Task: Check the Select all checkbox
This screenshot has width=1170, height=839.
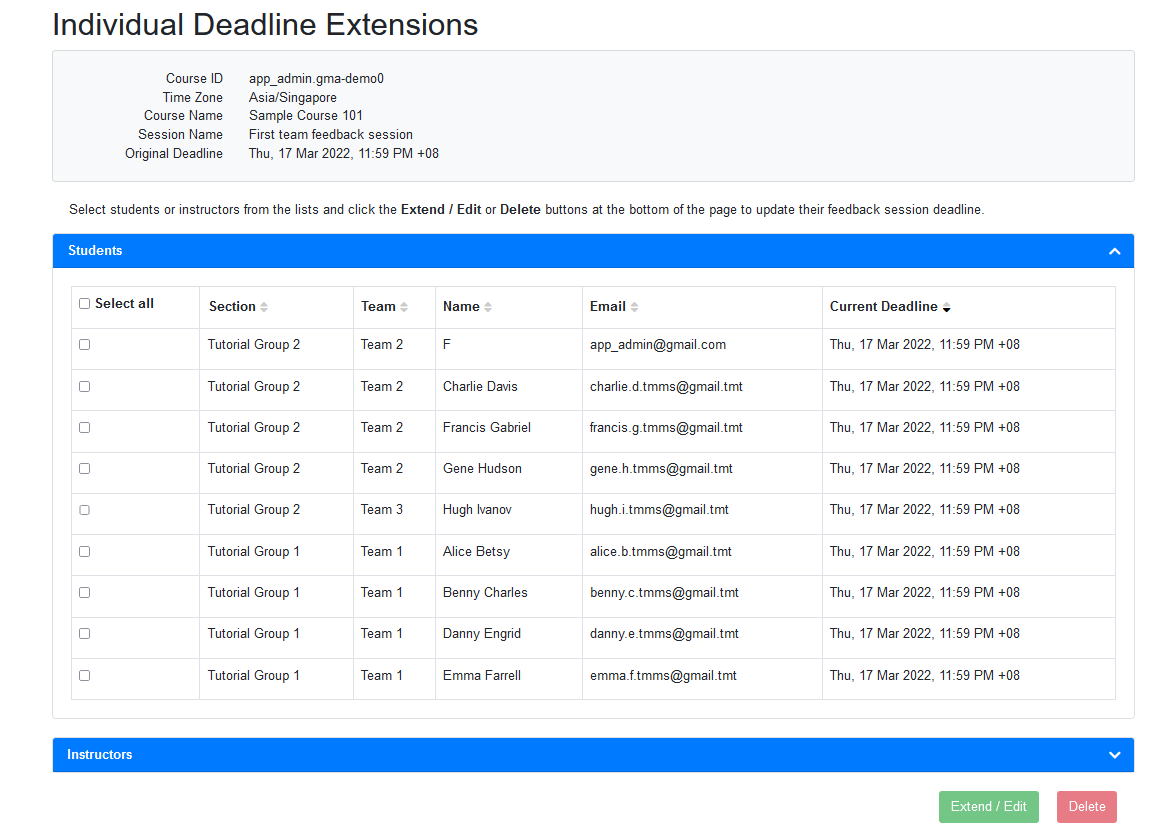Action: [84, 304]
